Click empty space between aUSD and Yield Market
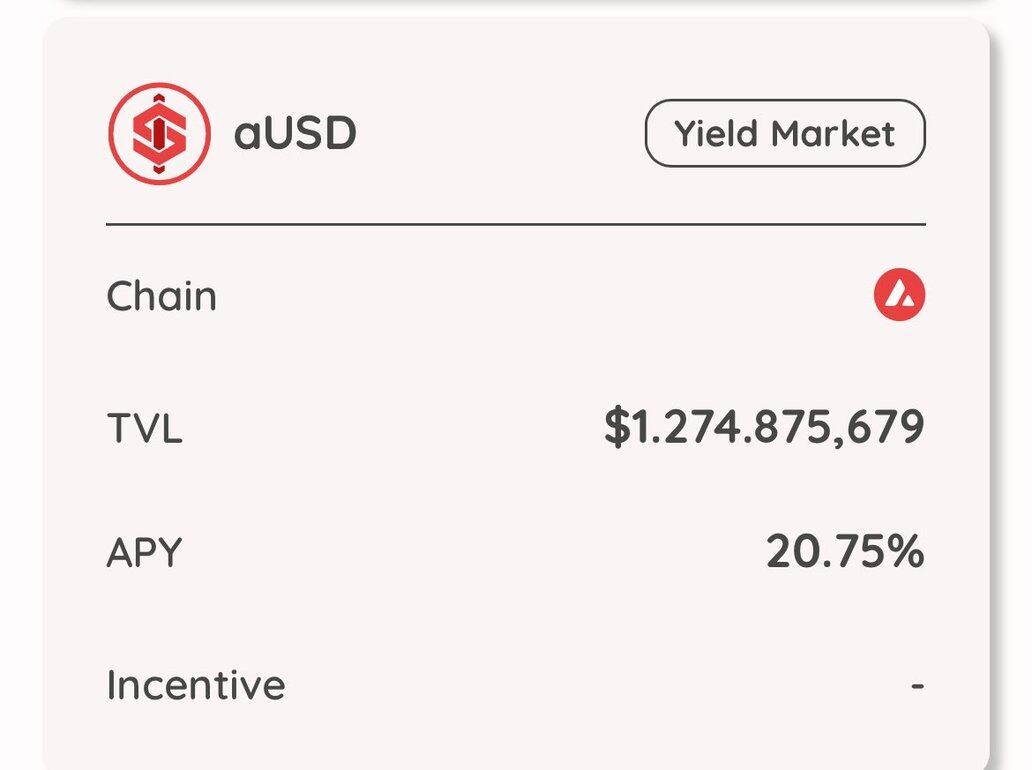This screenshot has width=1032, height=770. point(500,133)
